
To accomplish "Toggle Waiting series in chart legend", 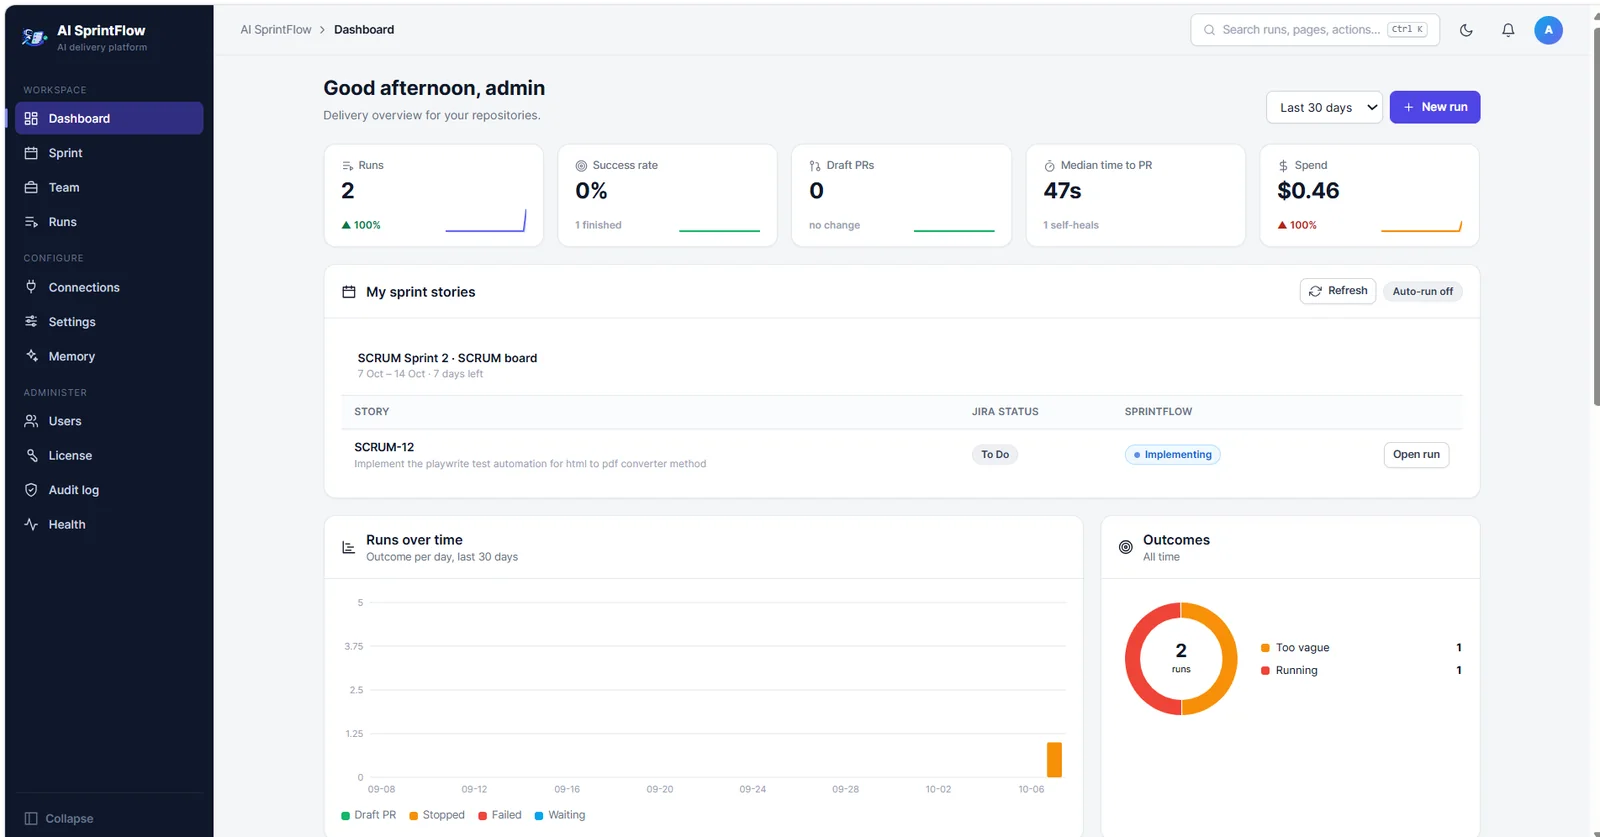I will (560, 815).
